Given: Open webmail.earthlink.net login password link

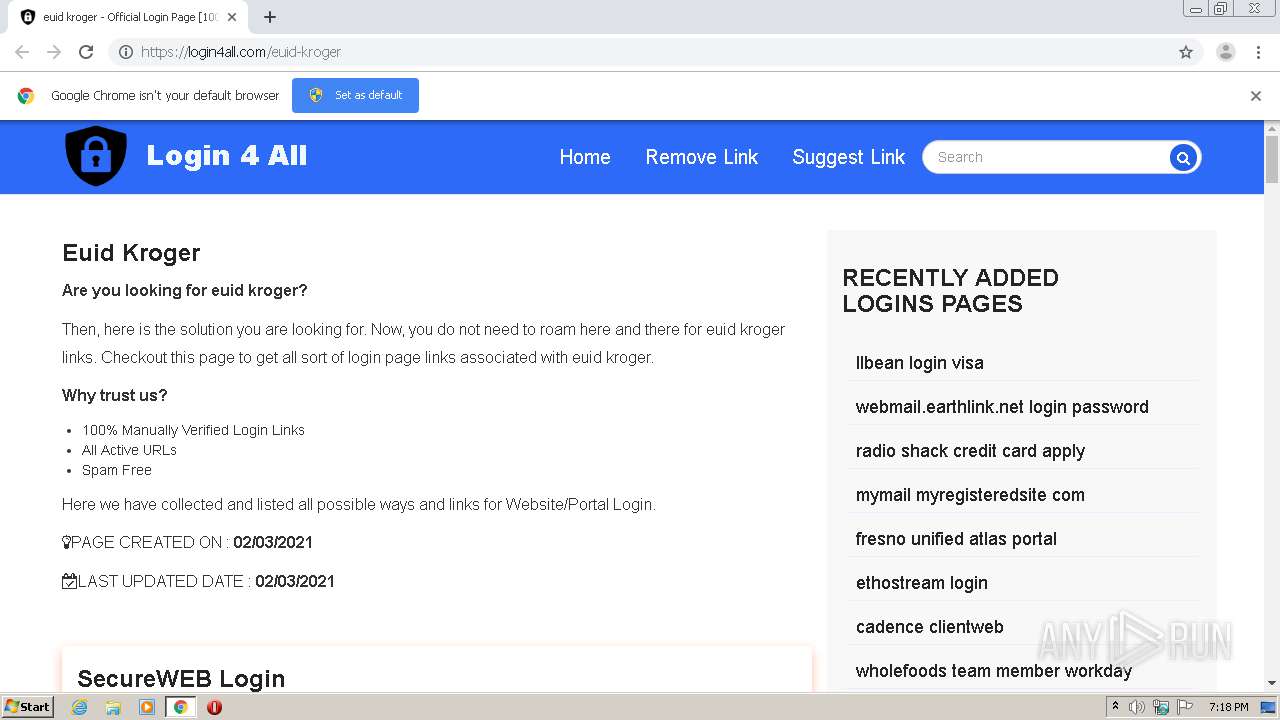Looking at the screenshot, I should (1002, 407).
